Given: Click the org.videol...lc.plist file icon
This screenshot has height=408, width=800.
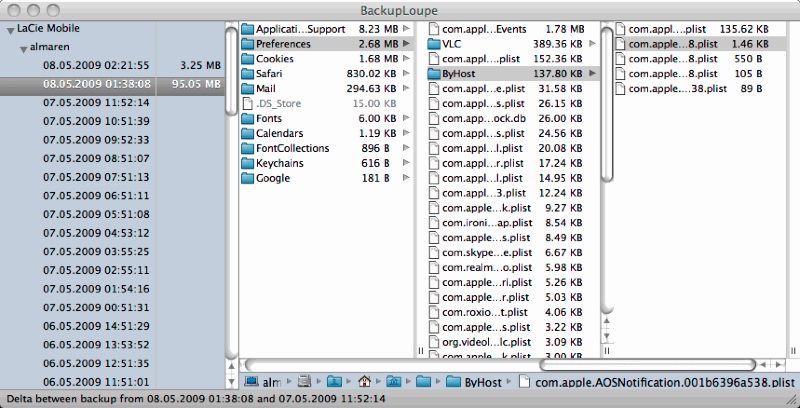Looking at the screenshot, I should coord(434,342).
